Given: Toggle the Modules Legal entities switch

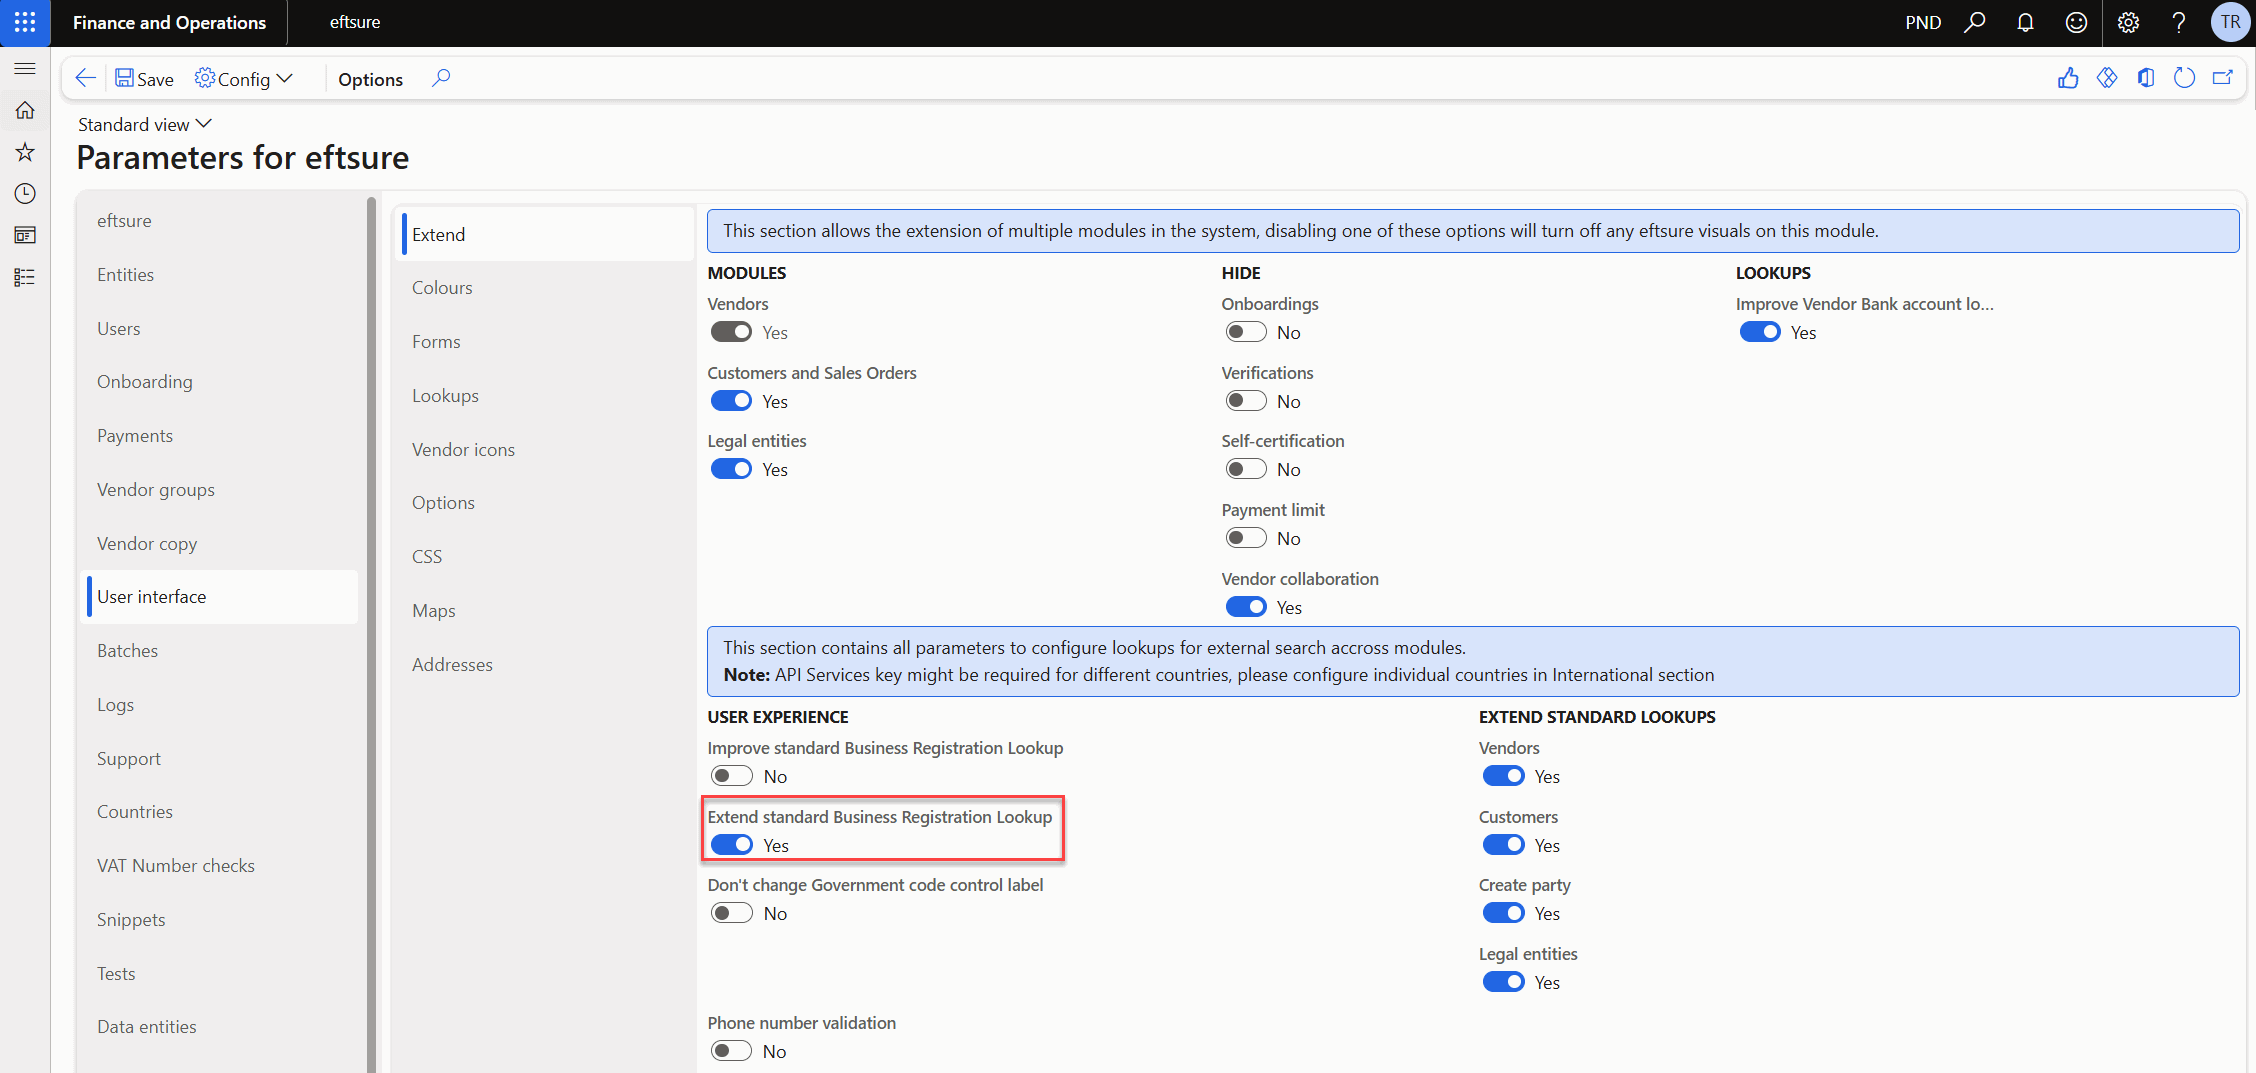Looking at the screenshot, I should tap(731, 469).
